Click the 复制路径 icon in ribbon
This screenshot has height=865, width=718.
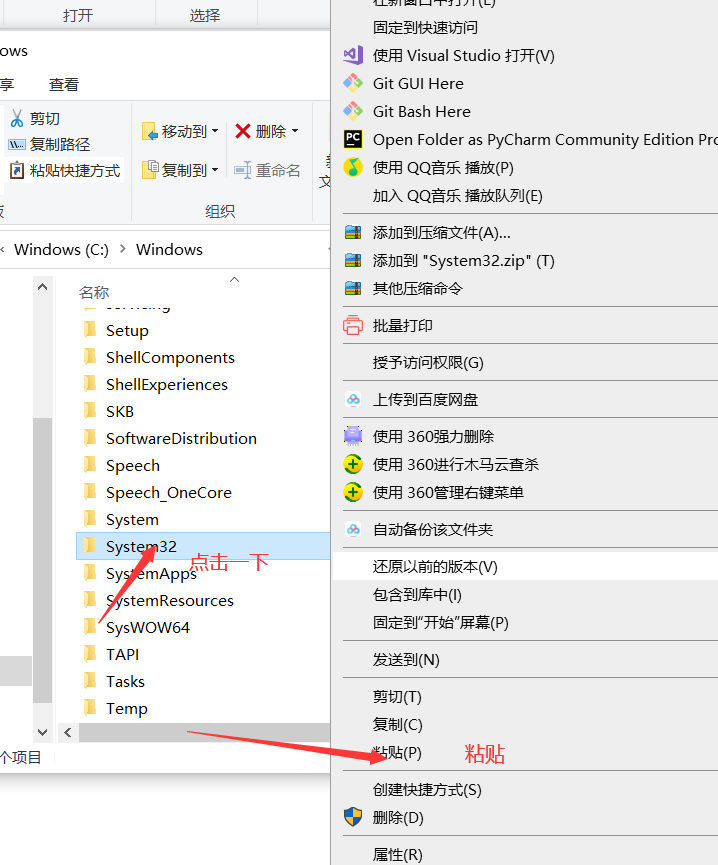17,145
